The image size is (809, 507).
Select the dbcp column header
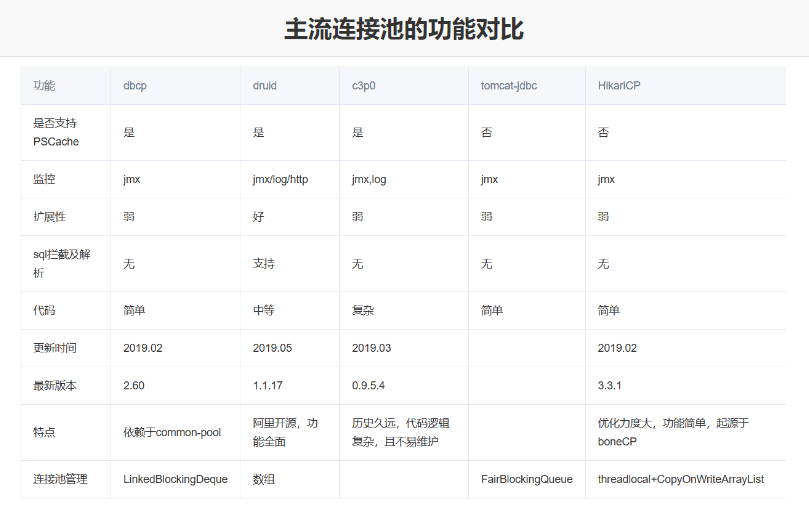[x=135, y=86]
